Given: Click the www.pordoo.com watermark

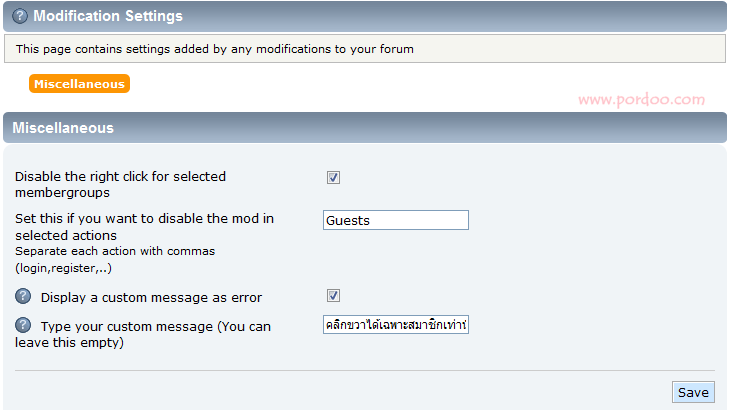Looking at the screenshot, I should click(642, 99).
